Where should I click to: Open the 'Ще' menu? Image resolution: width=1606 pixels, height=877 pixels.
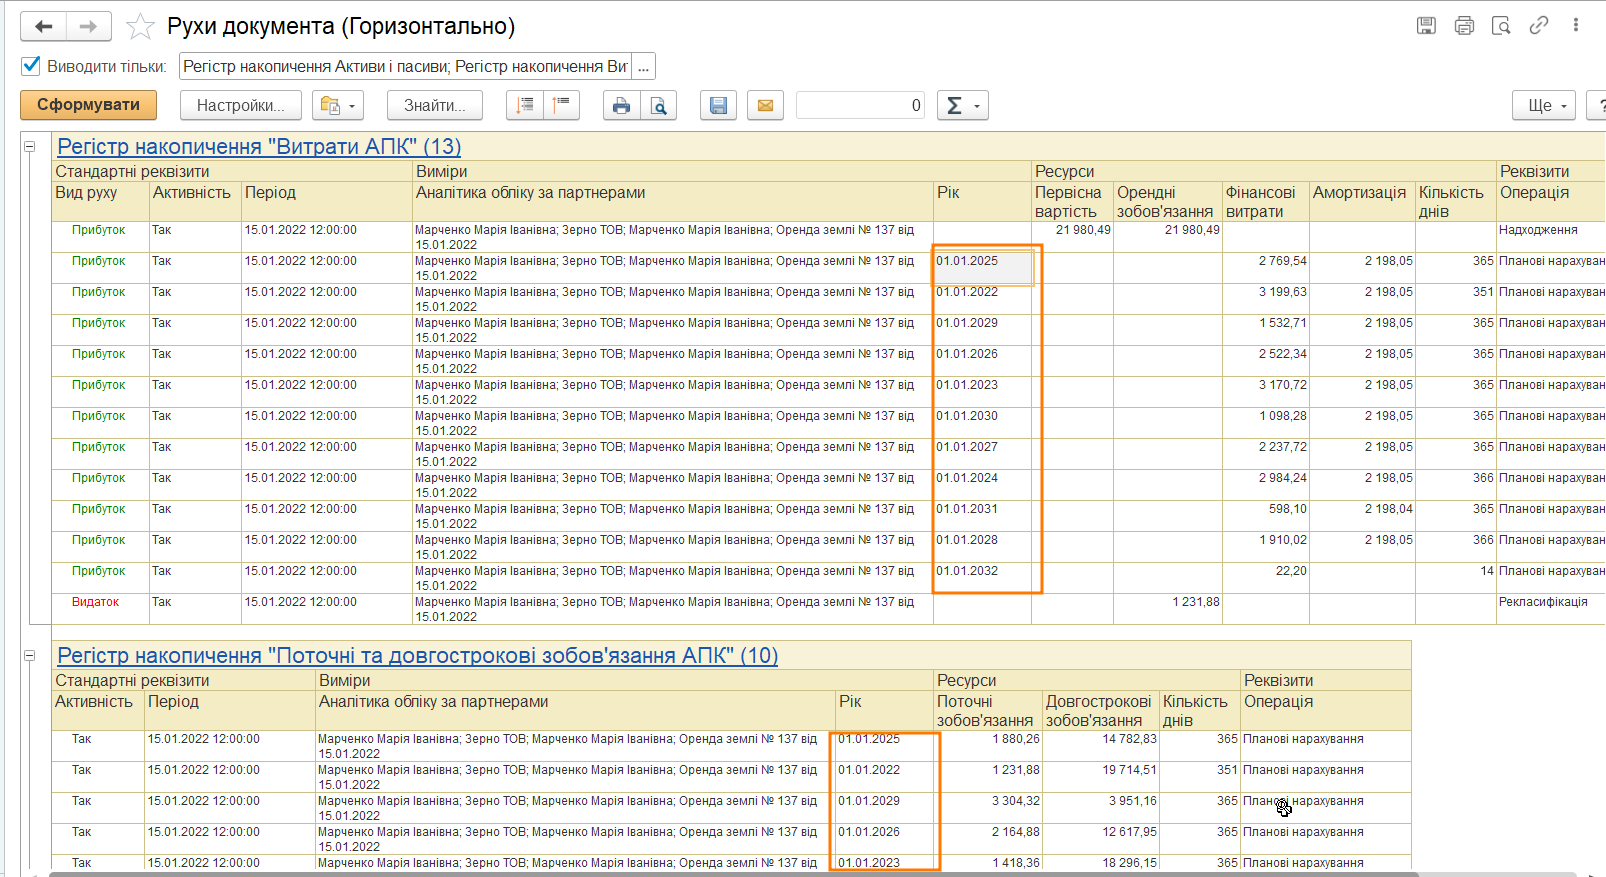tap(1545, 105)
